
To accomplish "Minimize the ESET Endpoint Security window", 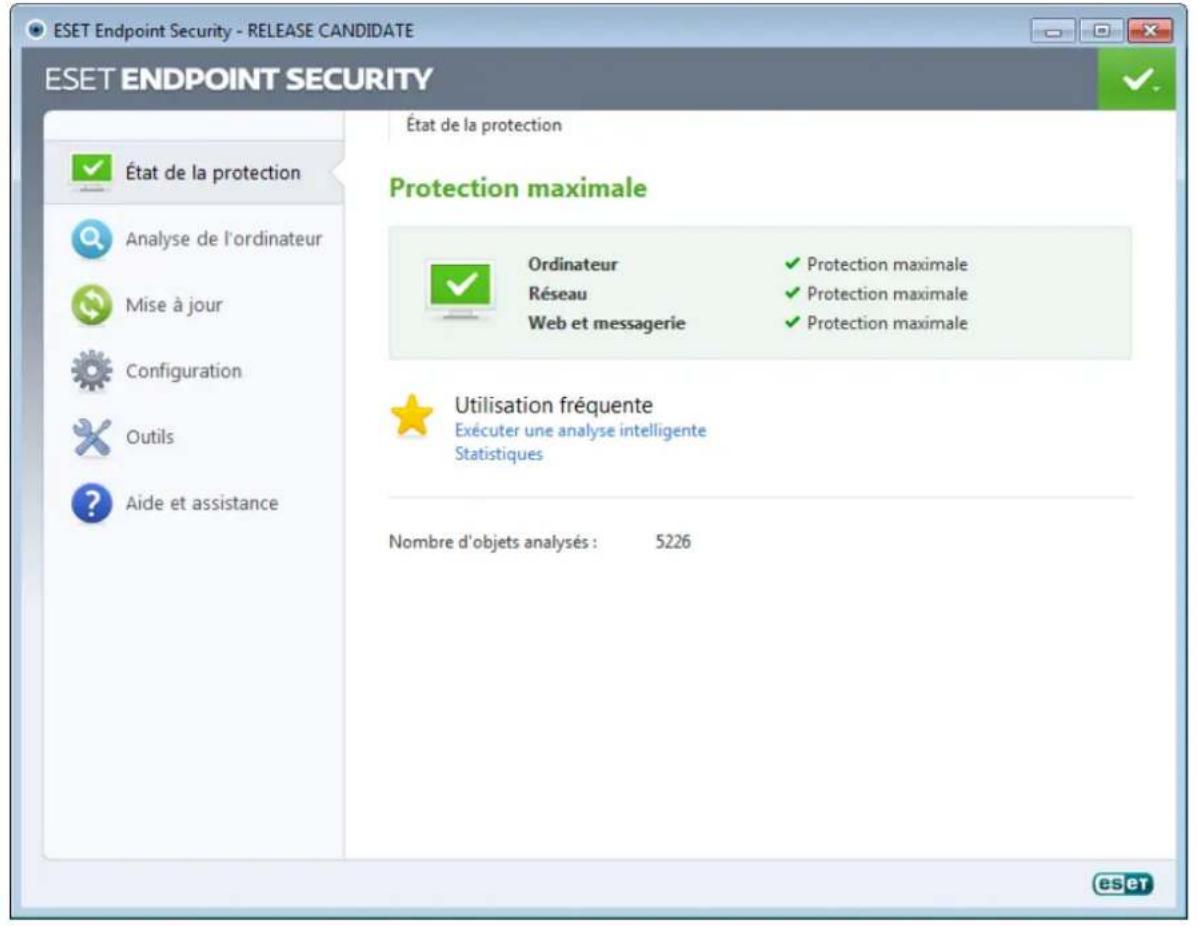I will point(1053,31).
